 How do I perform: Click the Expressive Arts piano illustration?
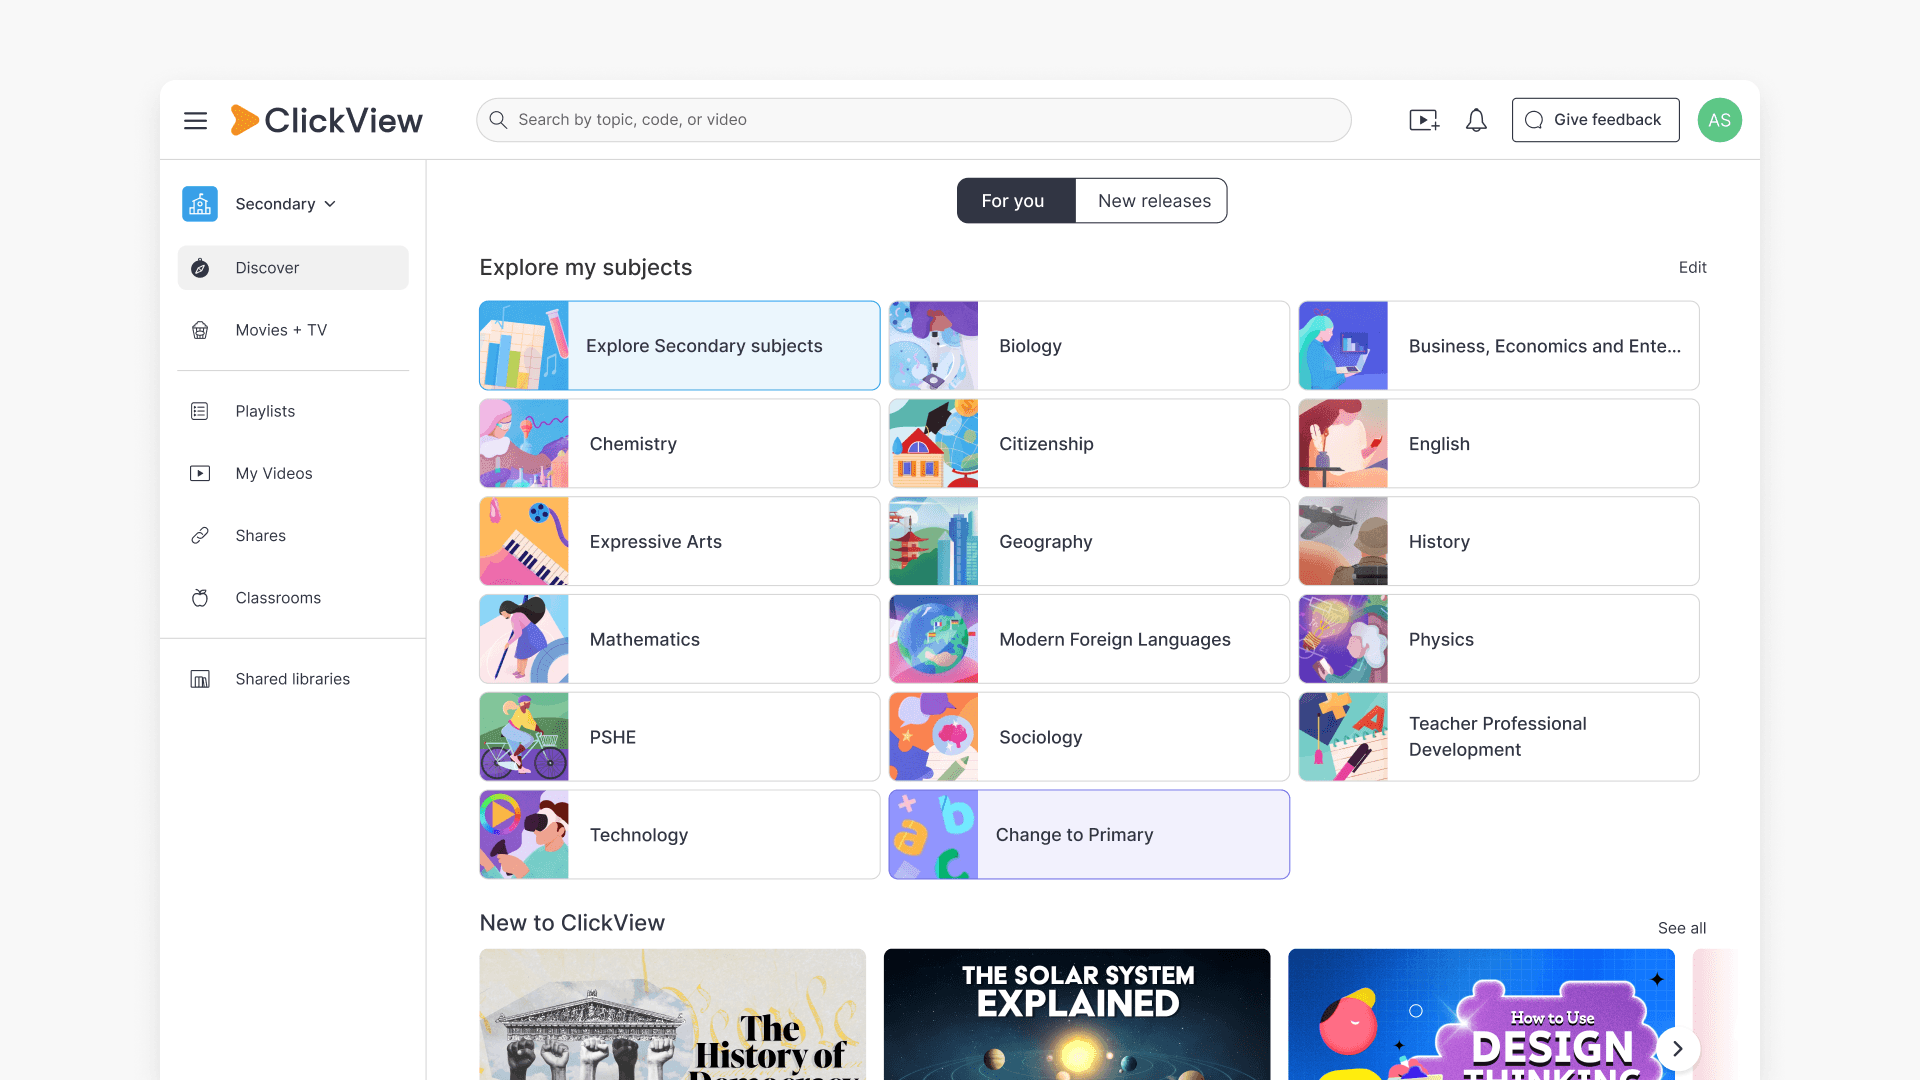pos(524,542)
